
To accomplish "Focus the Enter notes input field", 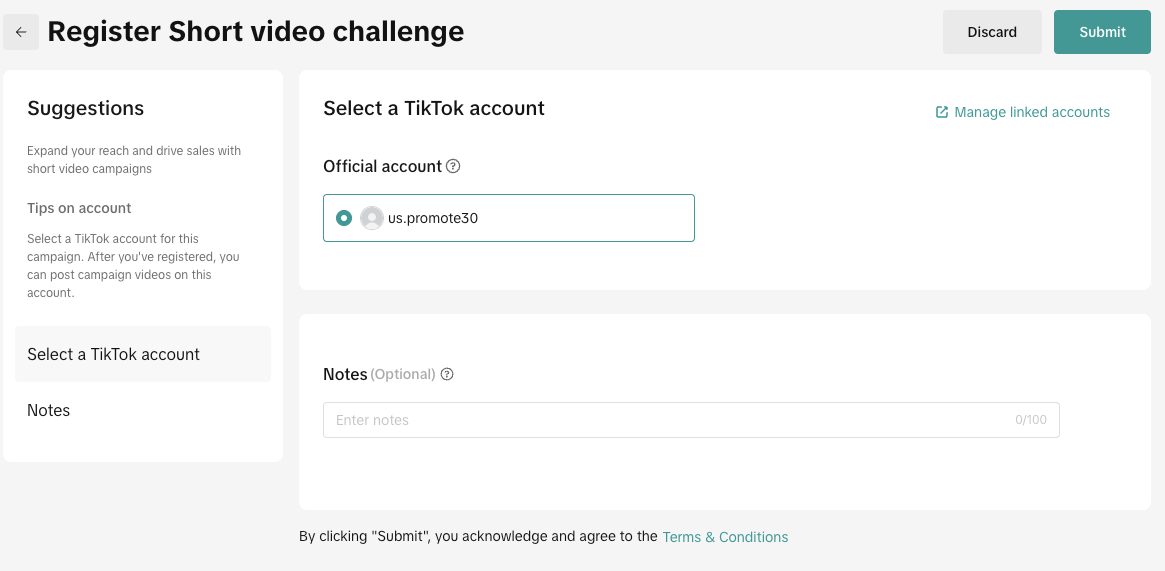I will click(660, 420).
